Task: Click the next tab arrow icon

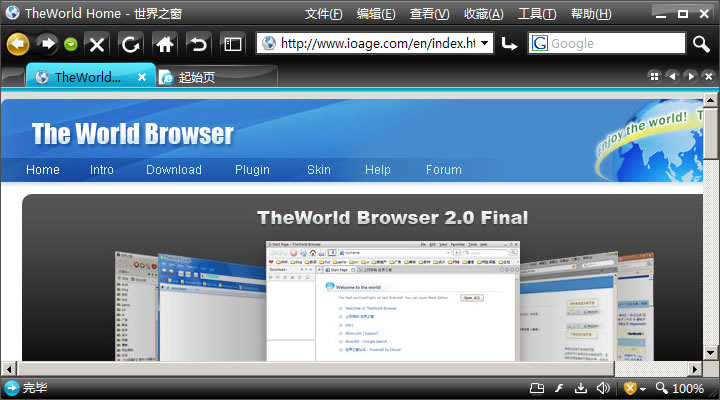Action: pos(691,76)
